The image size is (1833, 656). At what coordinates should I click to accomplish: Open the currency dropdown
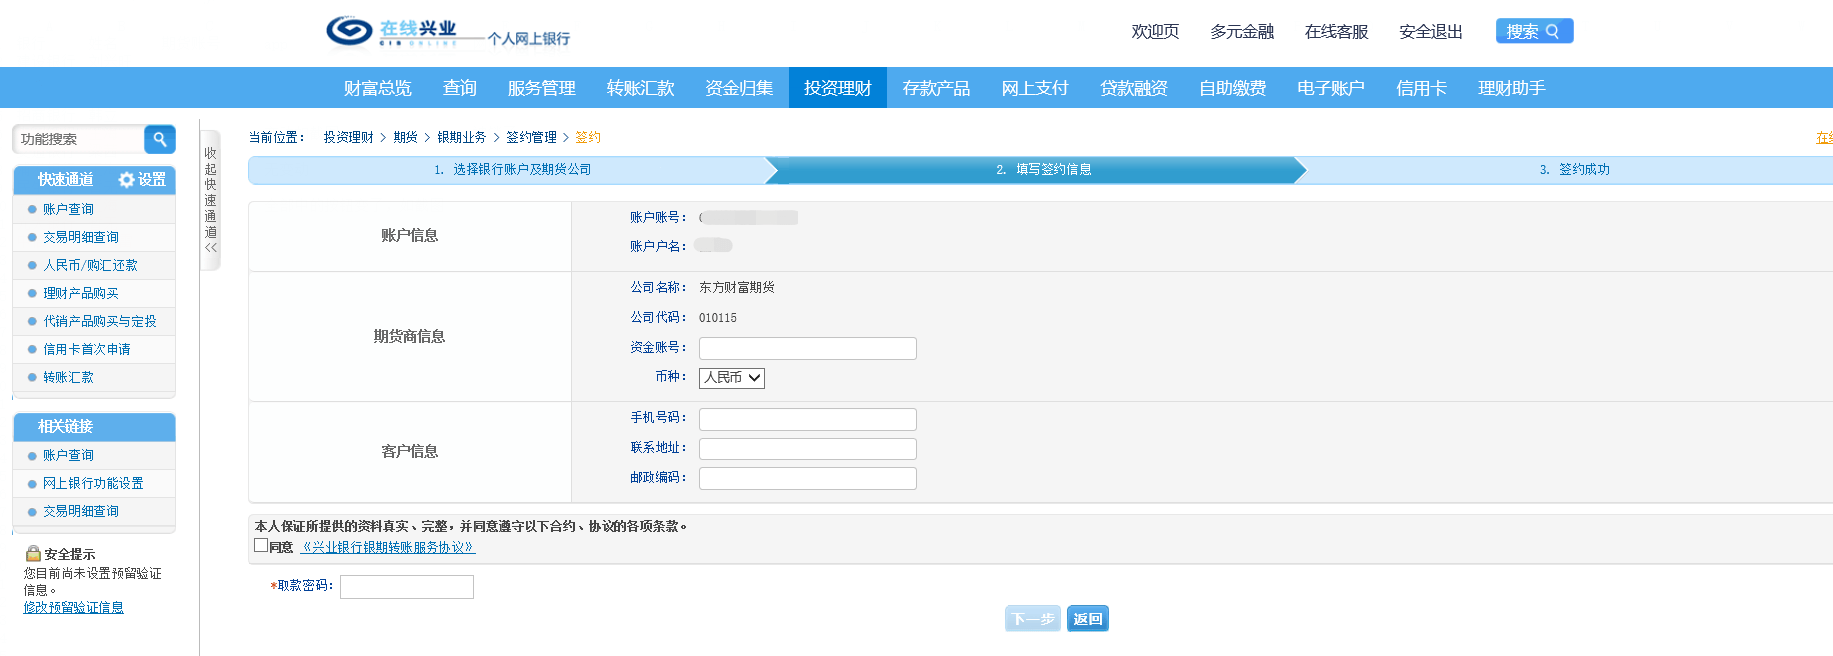pyautogui.click(x=731, y=378)
